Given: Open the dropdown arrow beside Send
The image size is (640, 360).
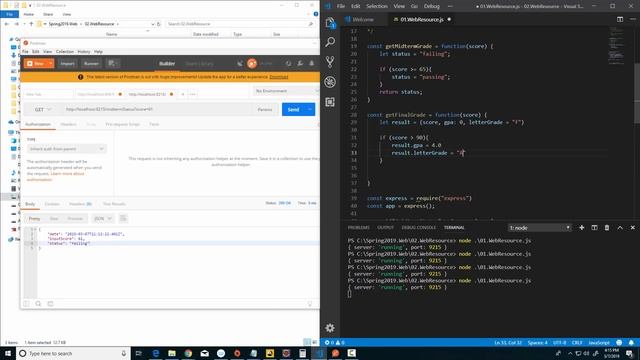Looking at the screenshot, I should 310,109.
